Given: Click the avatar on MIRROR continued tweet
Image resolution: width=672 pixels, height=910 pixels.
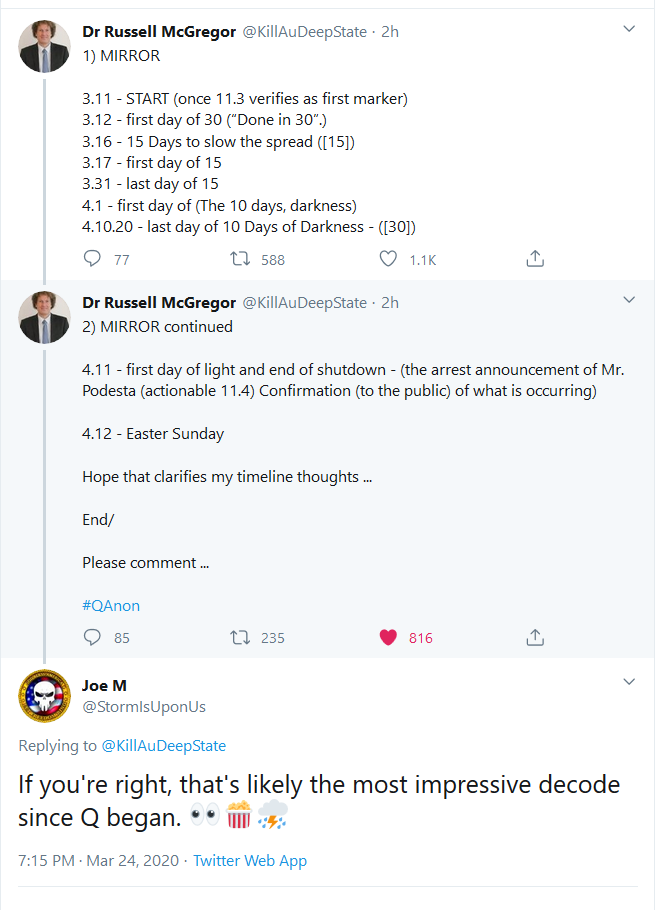Looking at the screenshot, I should (45, 317).
